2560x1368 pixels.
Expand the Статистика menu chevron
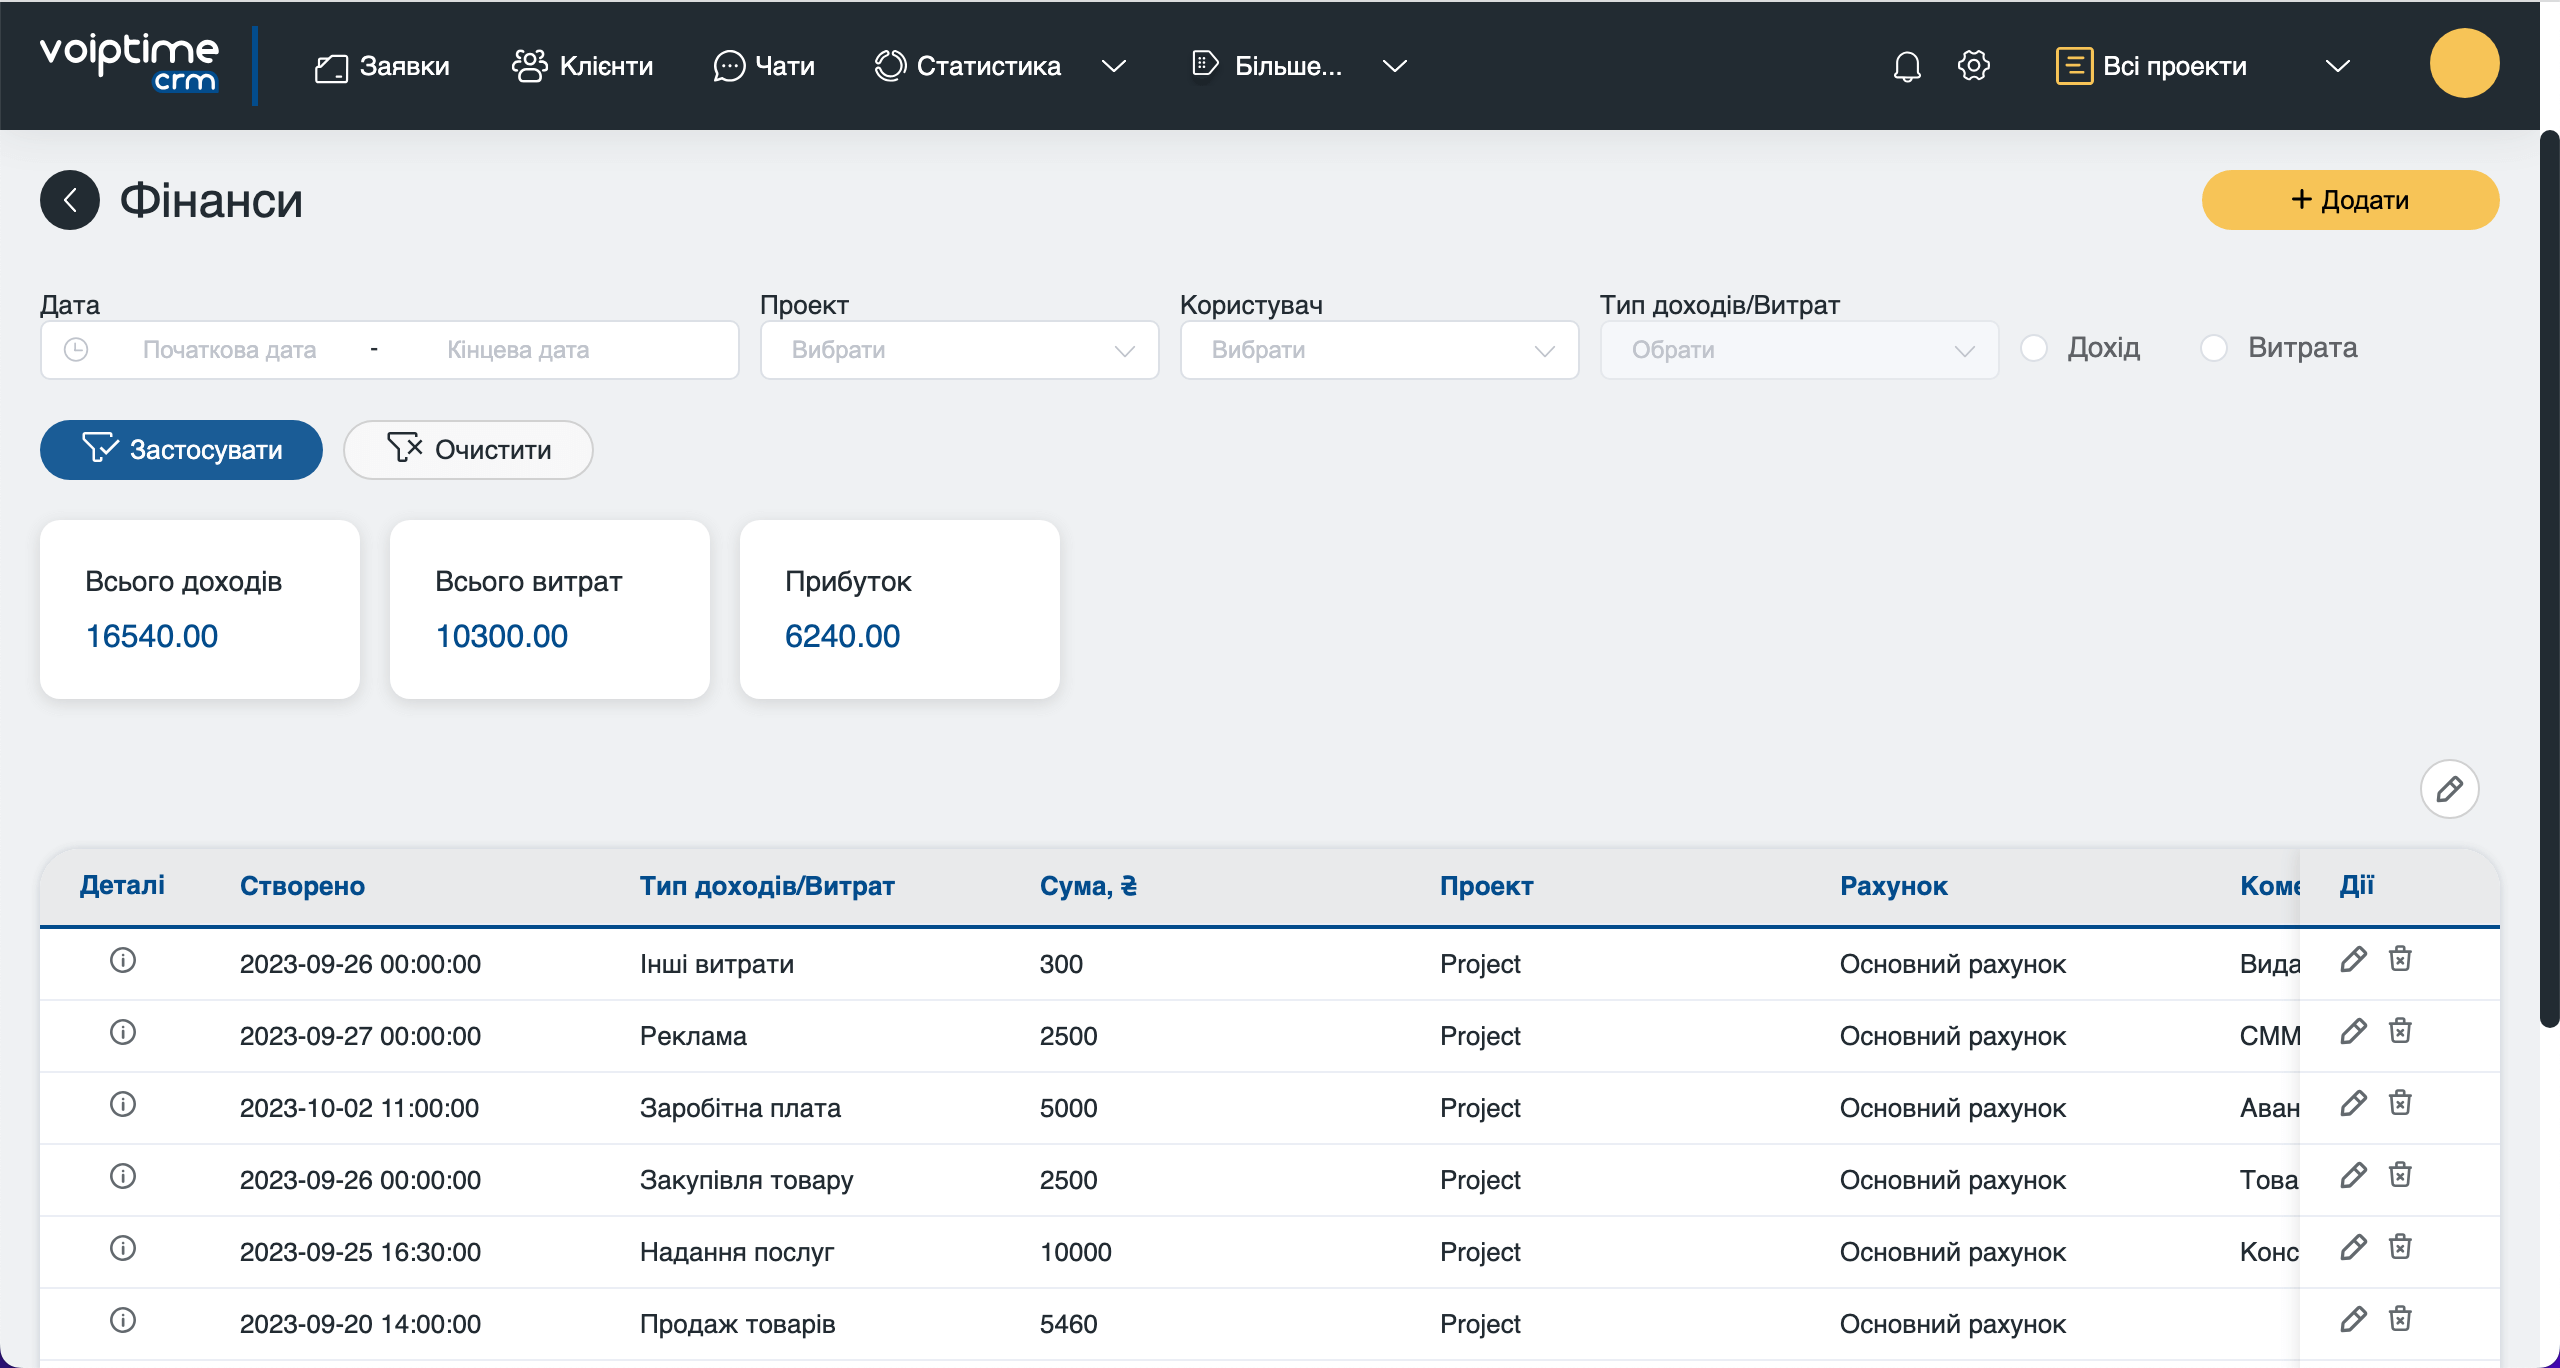point(1113,66)
